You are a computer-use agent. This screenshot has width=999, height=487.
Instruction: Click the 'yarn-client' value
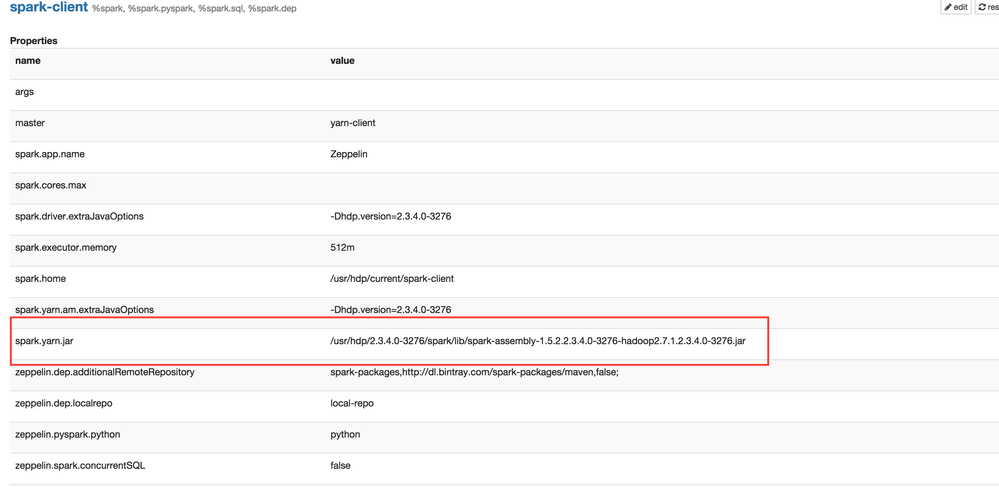click(x=353, y=122)
